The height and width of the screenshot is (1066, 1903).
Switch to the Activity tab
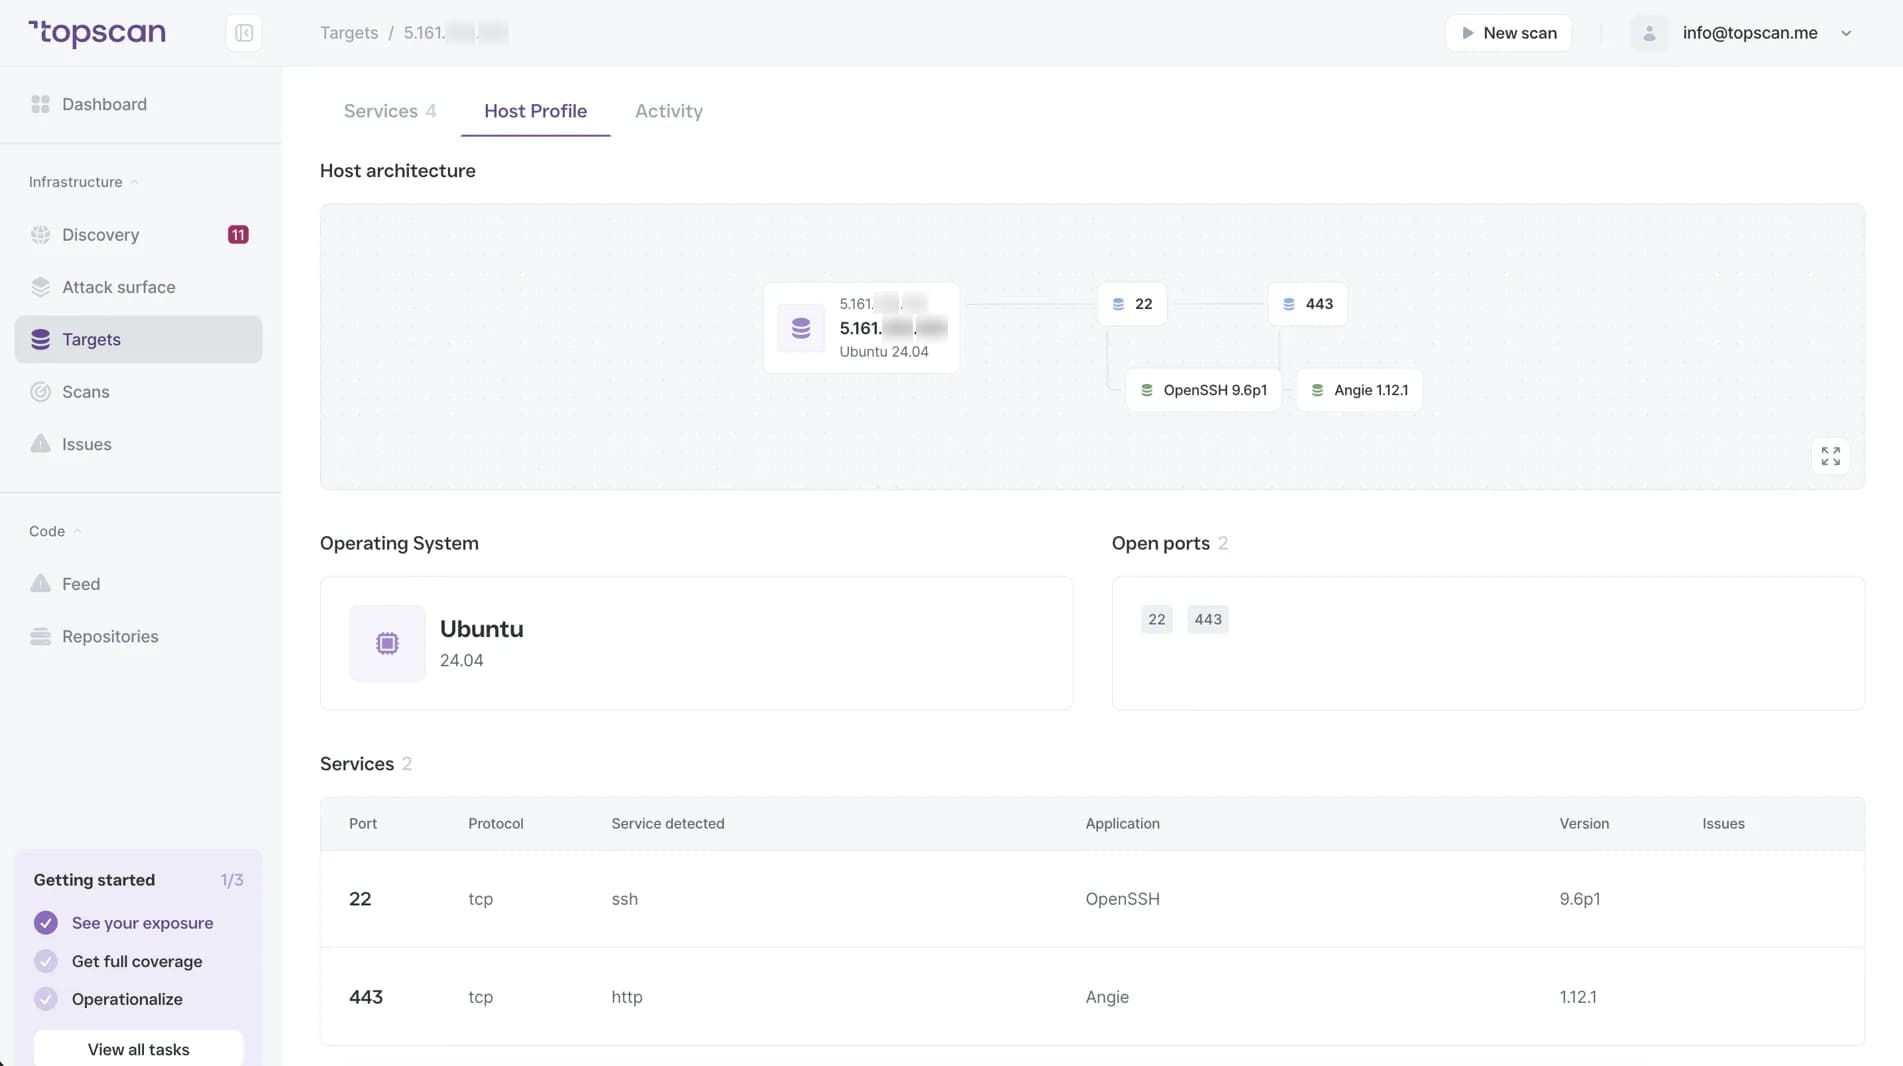point(668,111)
